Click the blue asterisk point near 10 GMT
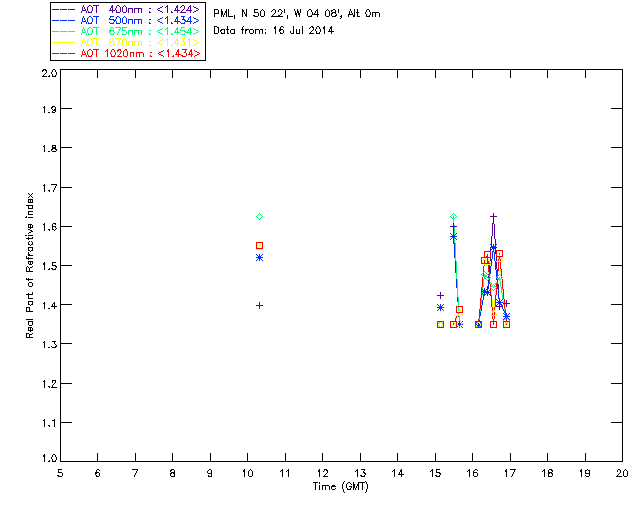 point(259,258)
